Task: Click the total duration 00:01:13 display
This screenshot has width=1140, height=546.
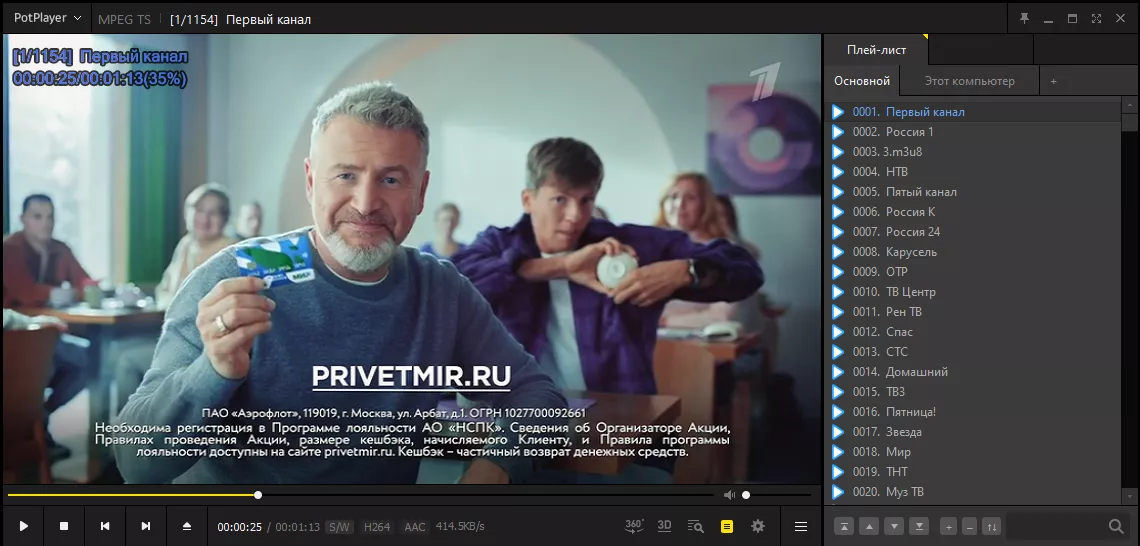Action: [297, 527]
